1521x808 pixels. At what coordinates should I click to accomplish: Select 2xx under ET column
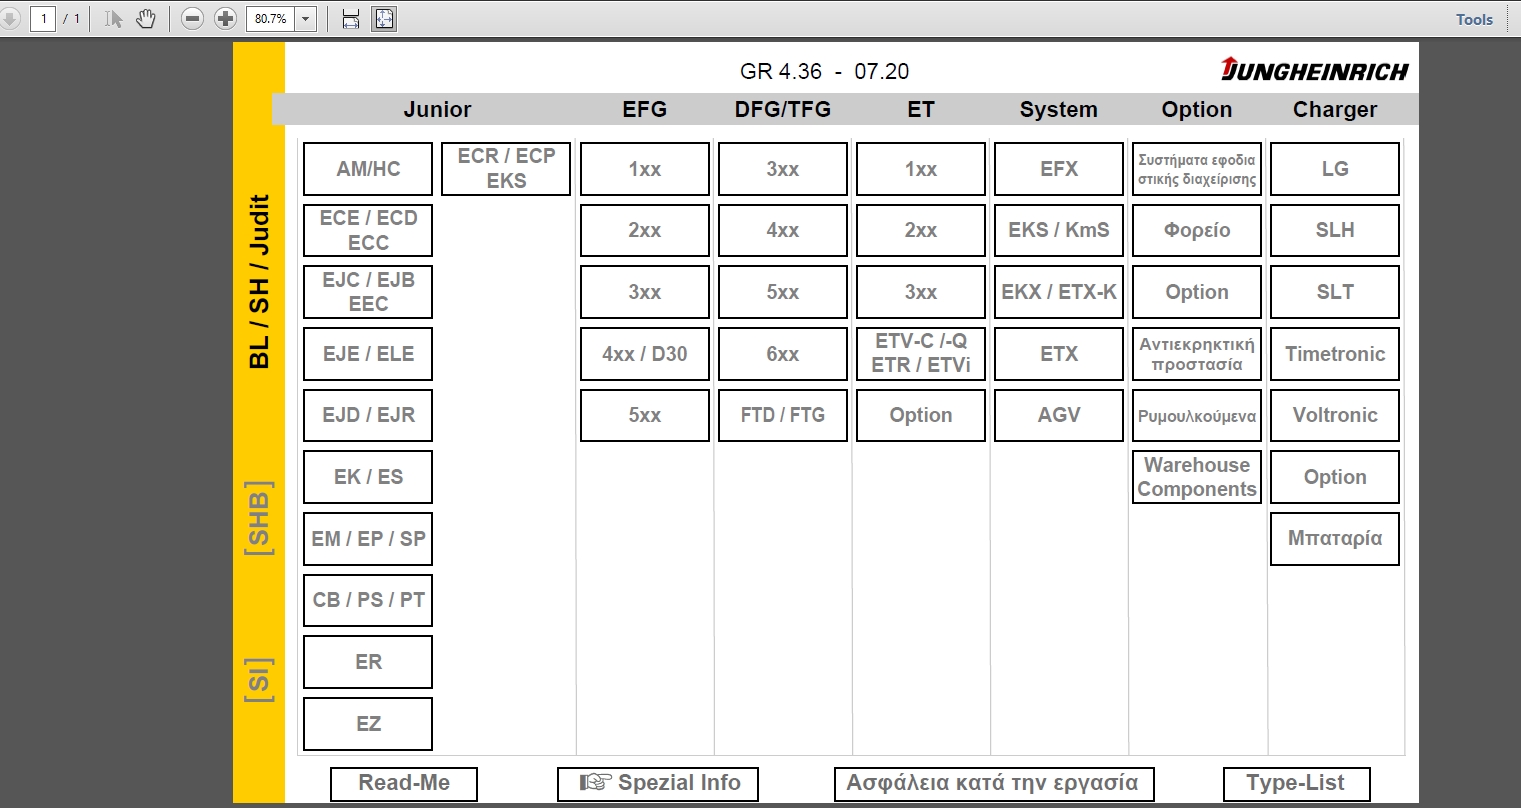[x=921, y=230]
